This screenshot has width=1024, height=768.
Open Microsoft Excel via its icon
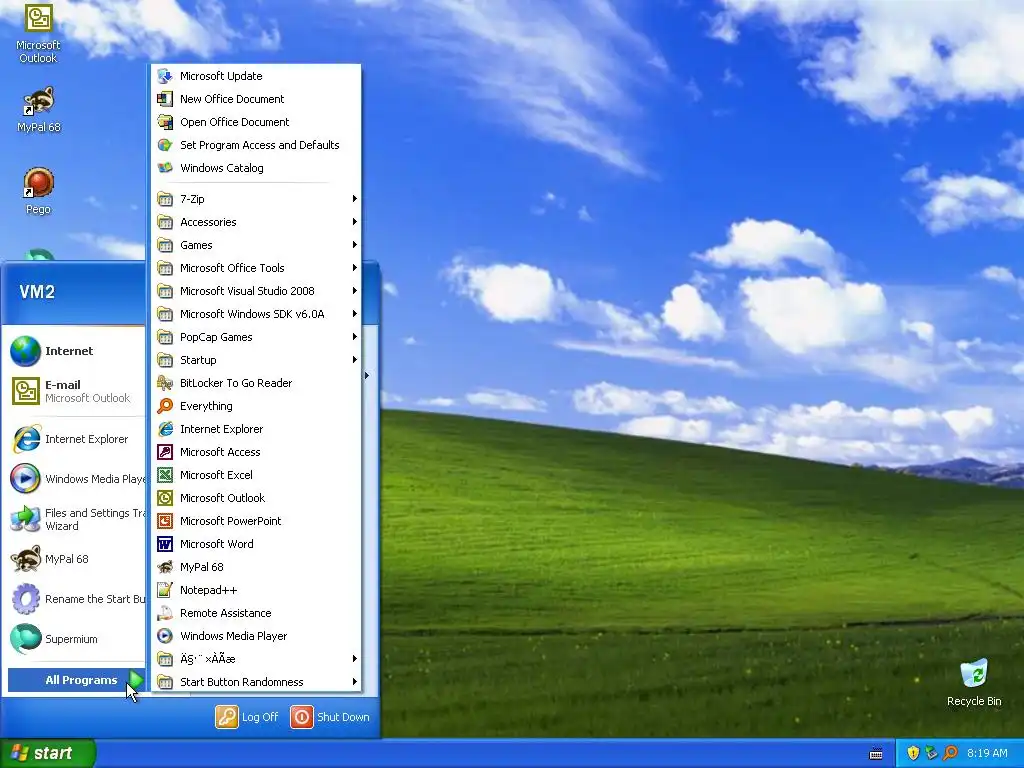[x=165, y=475]
